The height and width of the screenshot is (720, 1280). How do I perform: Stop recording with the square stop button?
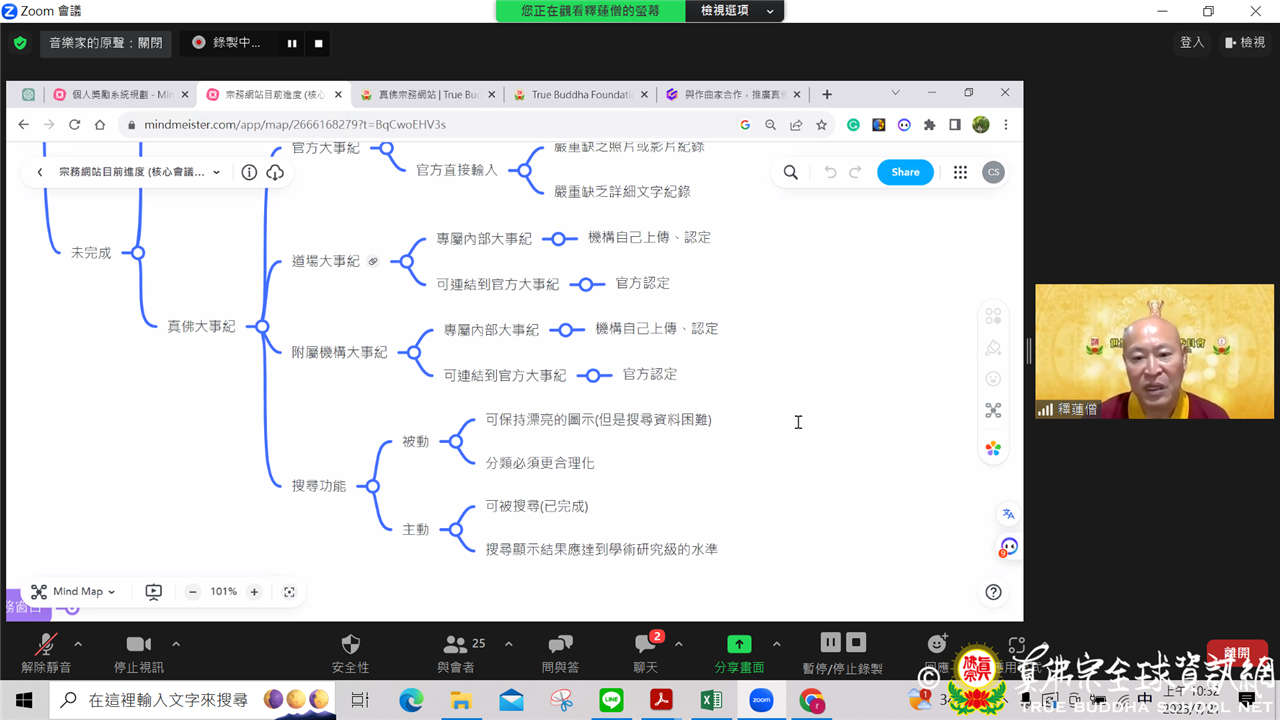click(319, 43)
